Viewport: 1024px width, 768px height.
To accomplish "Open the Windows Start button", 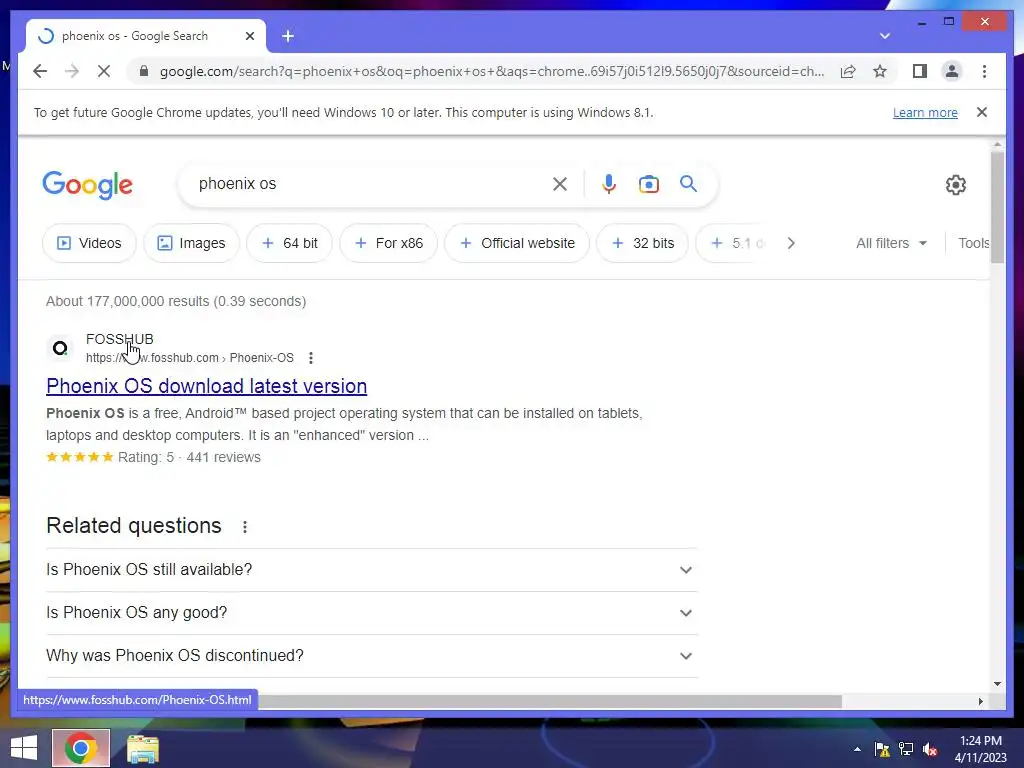I will [24, 748].
